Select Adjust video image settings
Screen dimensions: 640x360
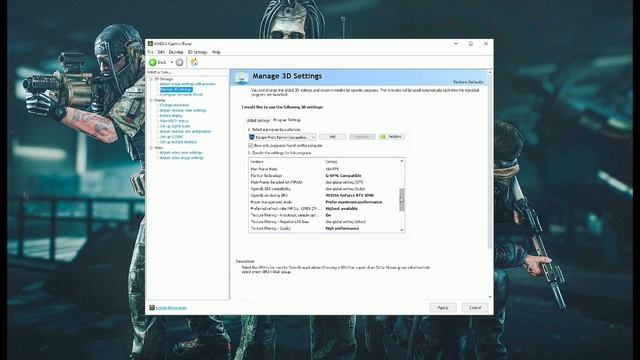click(x=182, y=158)
